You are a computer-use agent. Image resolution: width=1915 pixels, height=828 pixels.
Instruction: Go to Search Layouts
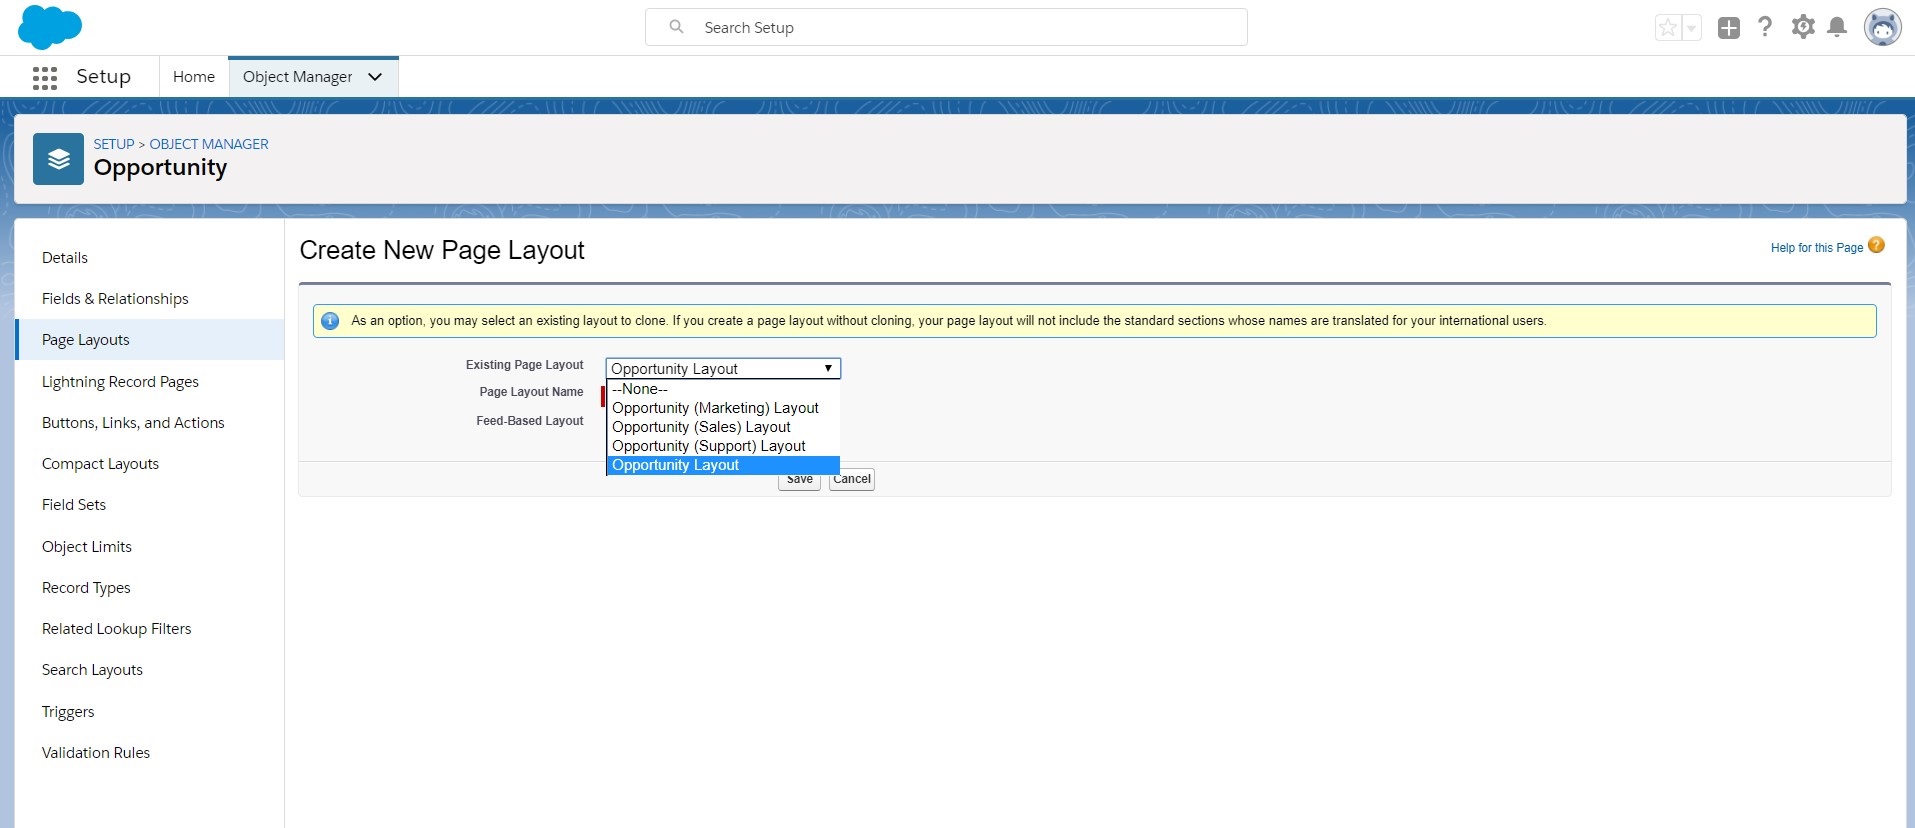(x=92, y=670)
